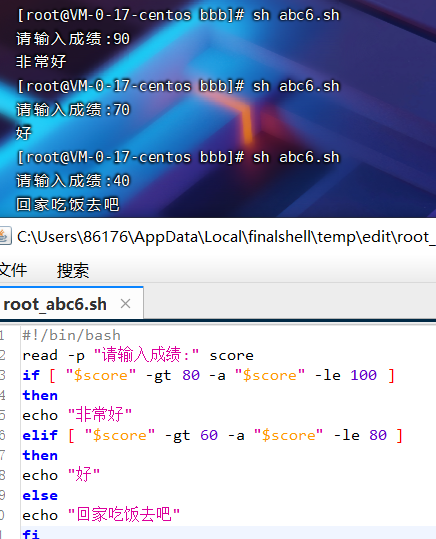The height and width of the screenshot is (539, 436).
Task: Click the echo "回家吃饭去吧" line
Action: [x=101, y=515]
